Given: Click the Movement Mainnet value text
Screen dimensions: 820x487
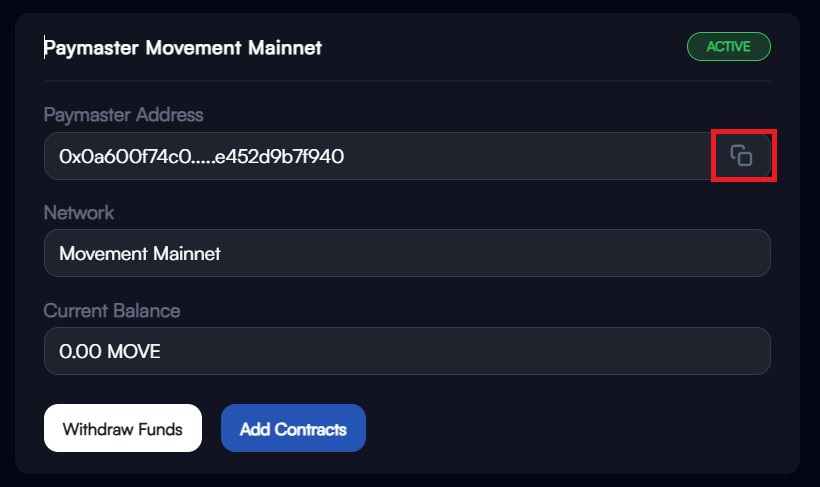Looking at the screenshot, I should (x=140, y=254).
